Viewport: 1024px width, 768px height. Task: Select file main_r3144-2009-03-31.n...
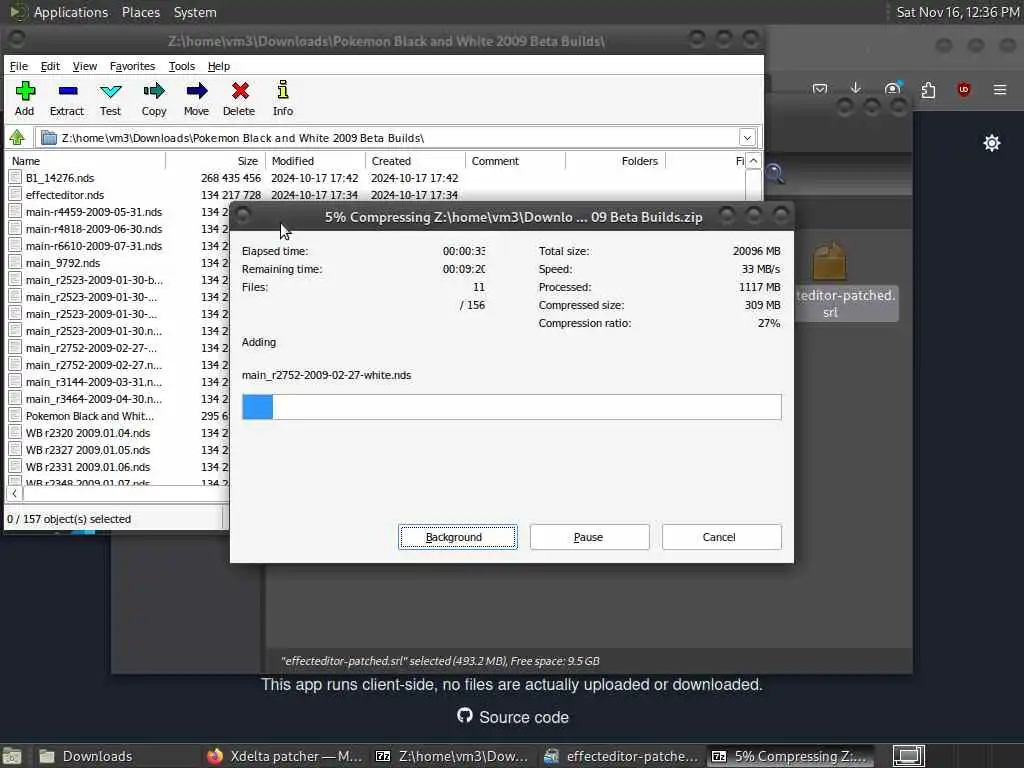(x=93, y=381)
